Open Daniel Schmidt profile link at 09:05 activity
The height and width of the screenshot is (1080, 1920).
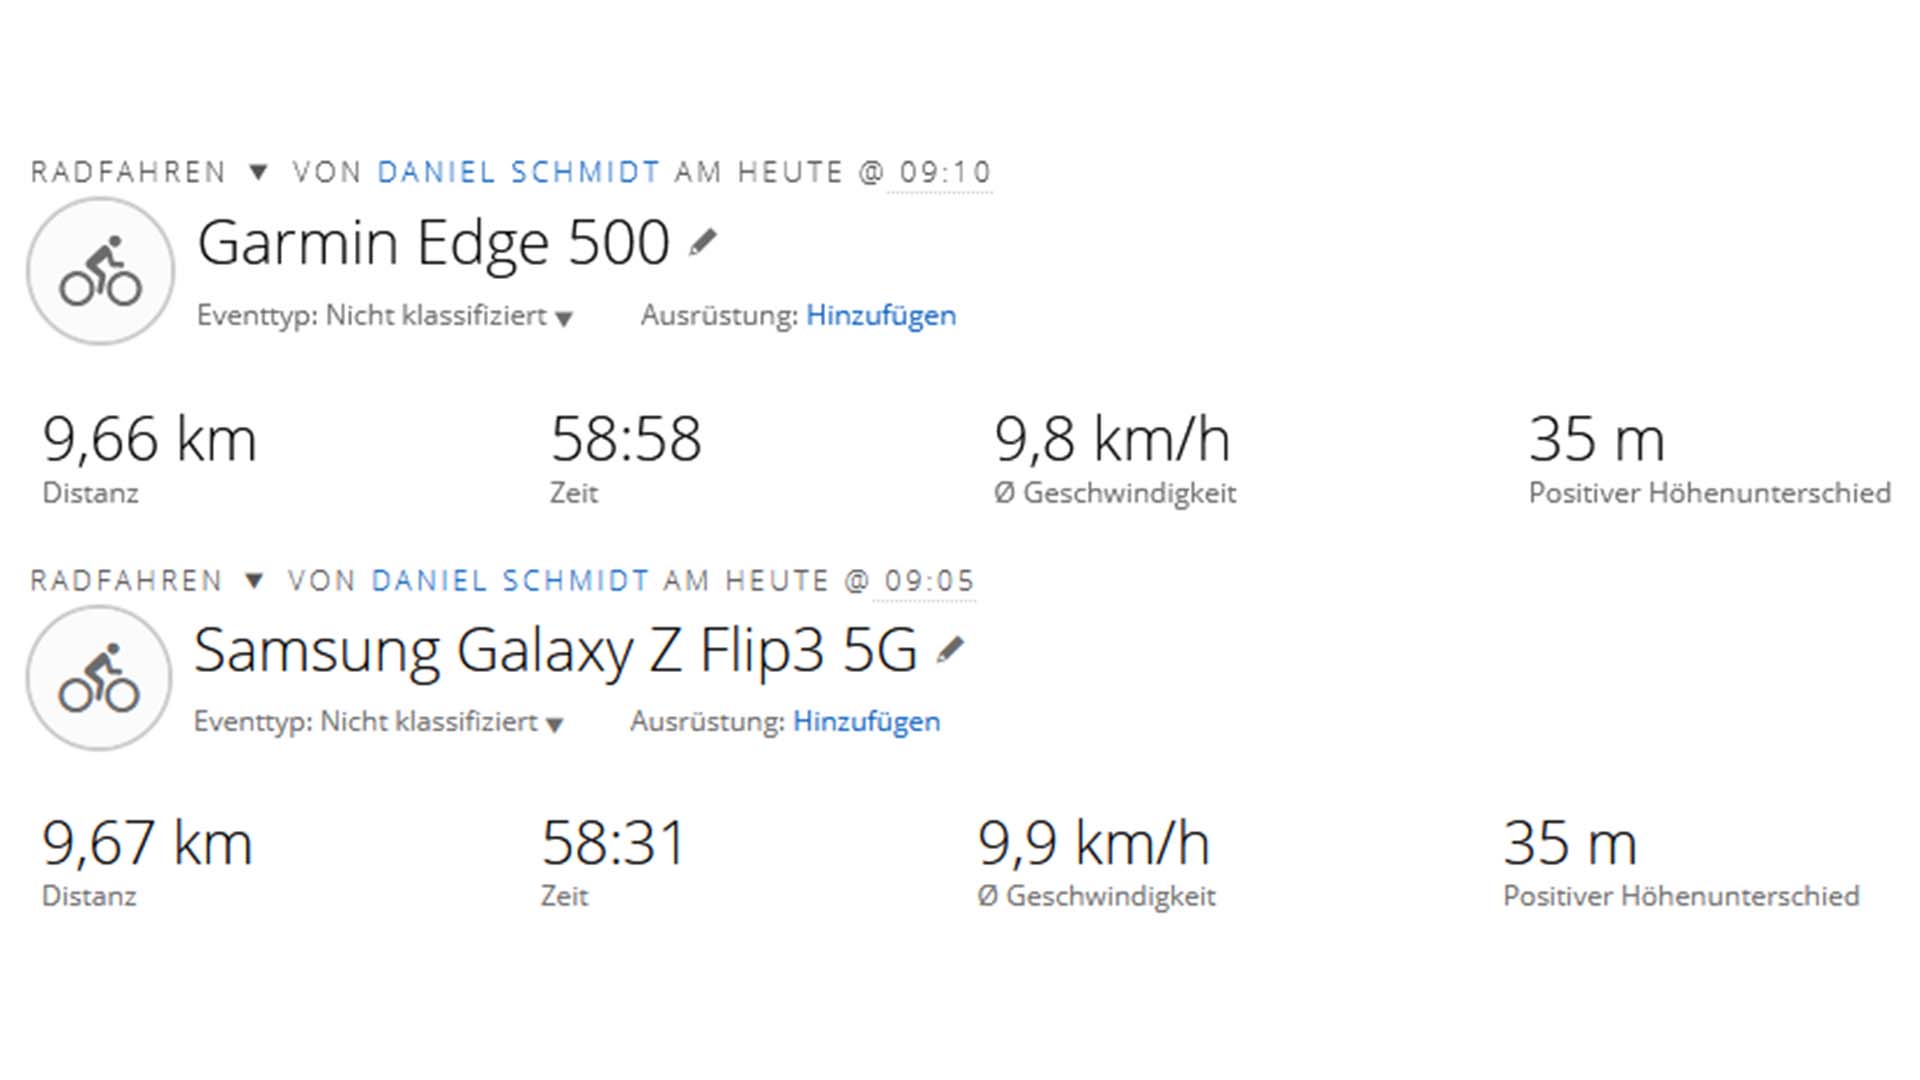tap(510, 580)
